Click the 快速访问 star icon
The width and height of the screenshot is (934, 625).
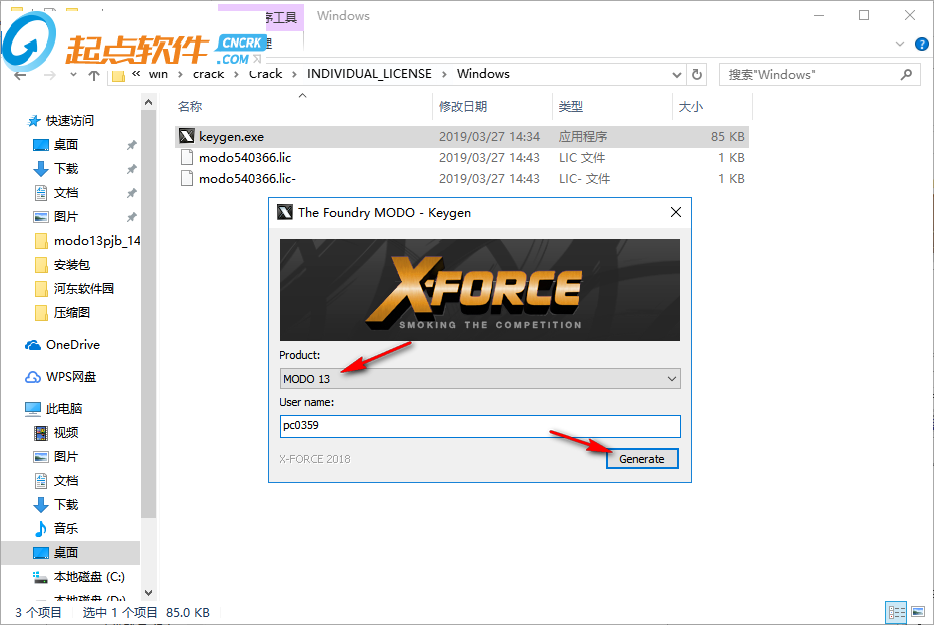[x=33, y=121]
